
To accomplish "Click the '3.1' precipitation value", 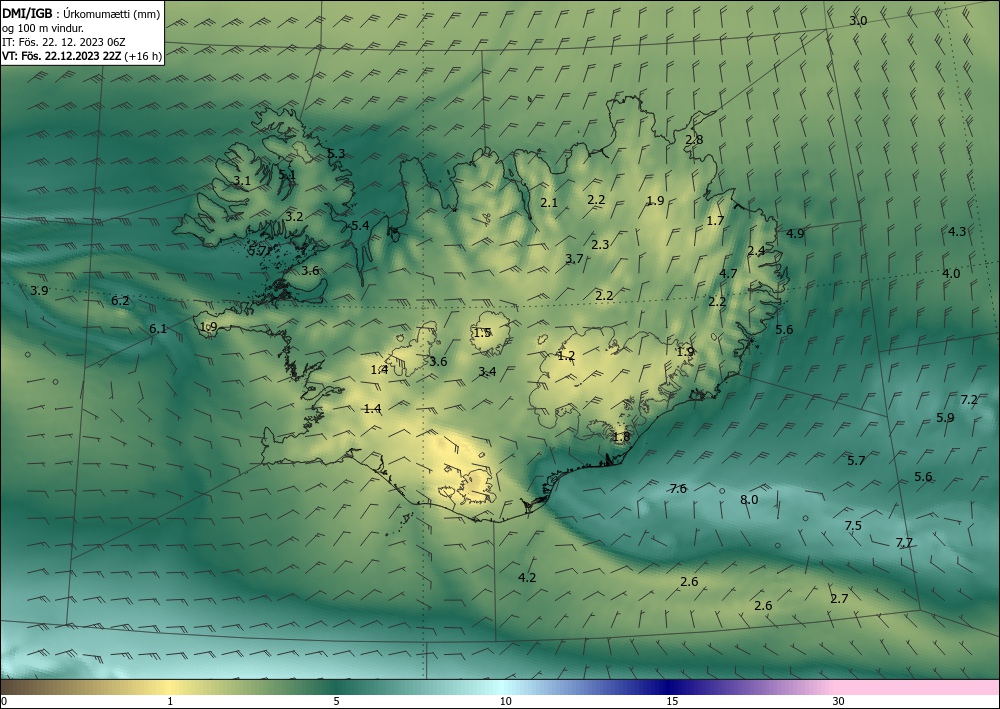I will pyautogui.click(x=242, y=180).
